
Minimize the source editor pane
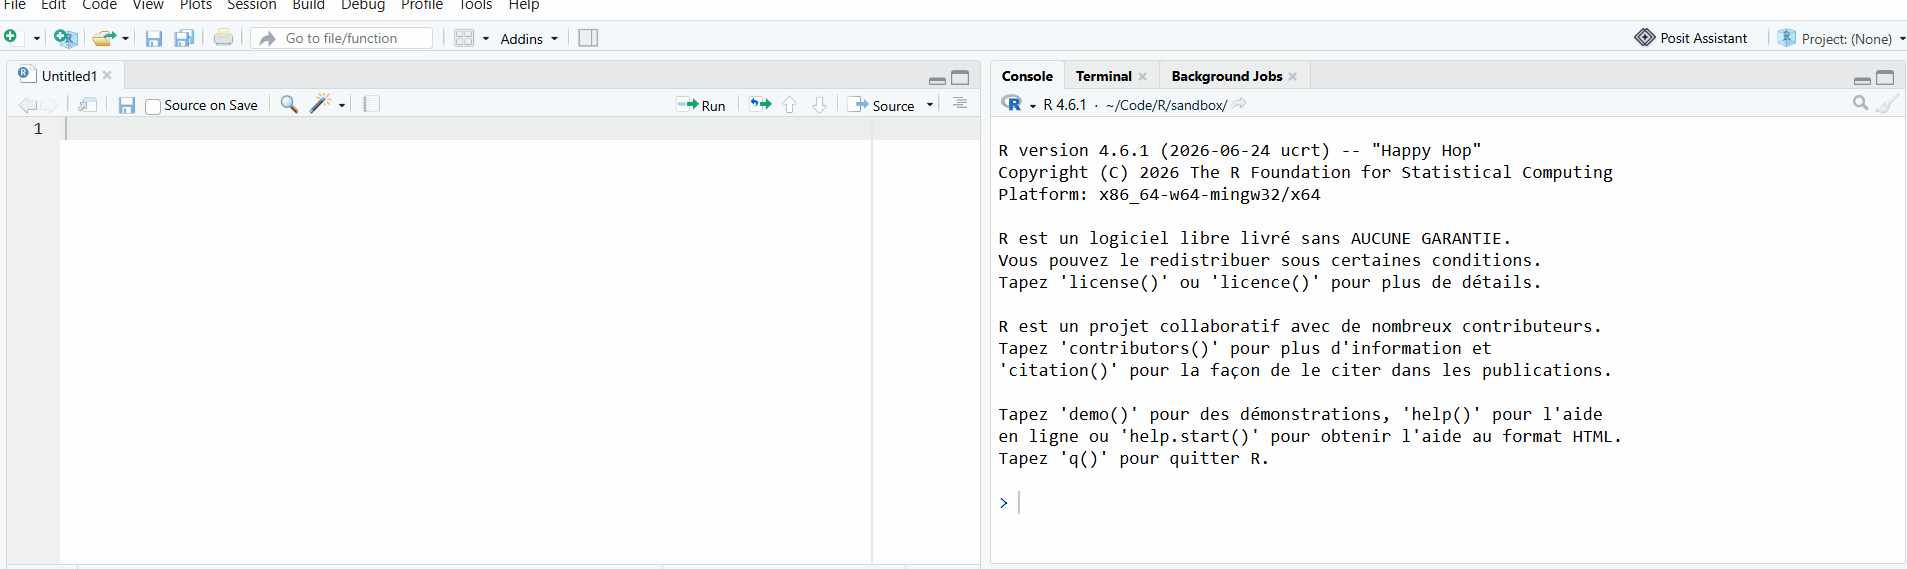[937, 79]
